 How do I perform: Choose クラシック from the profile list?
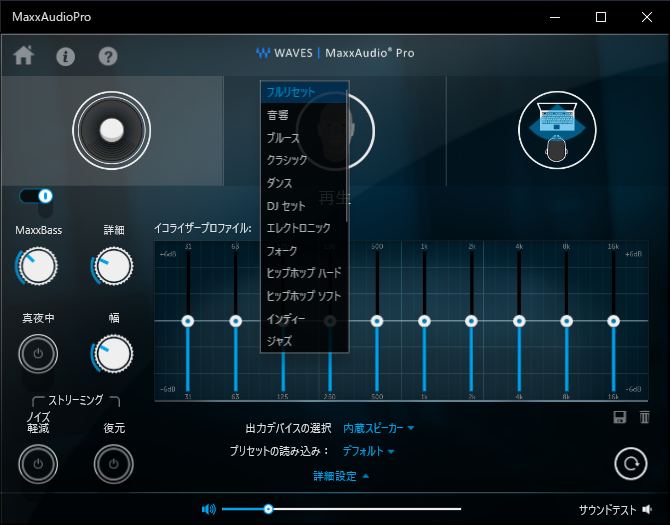[x=303, y=160]
